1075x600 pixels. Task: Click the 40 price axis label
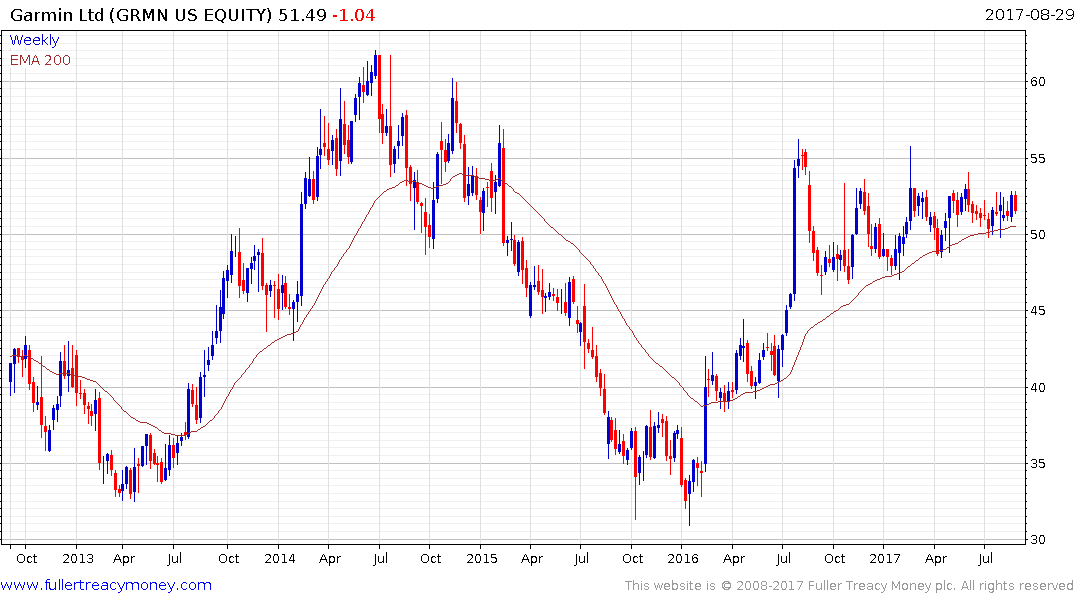coord(1038,387)
